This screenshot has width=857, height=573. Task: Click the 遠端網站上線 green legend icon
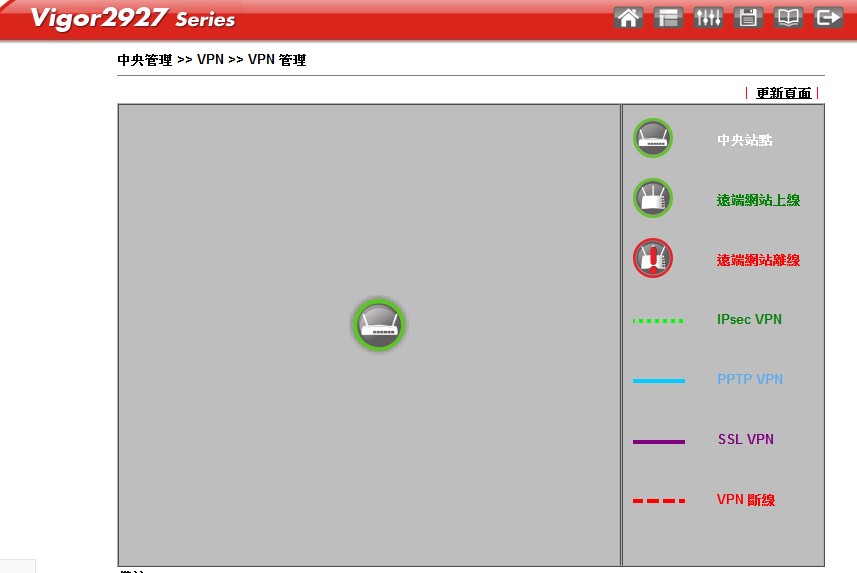pos(652,198)
